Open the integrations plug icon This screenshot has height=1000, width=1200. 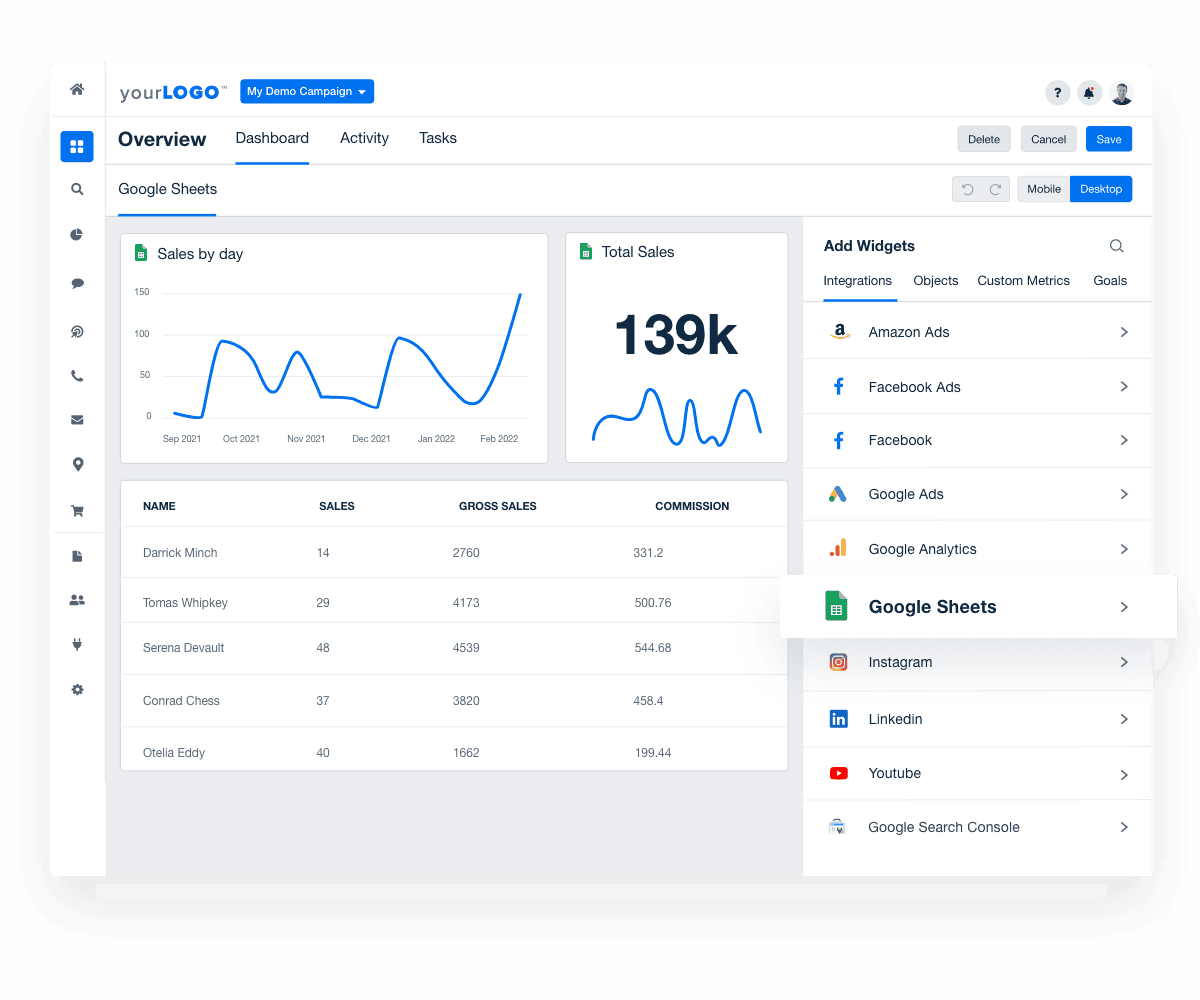[x=77, y=644]
